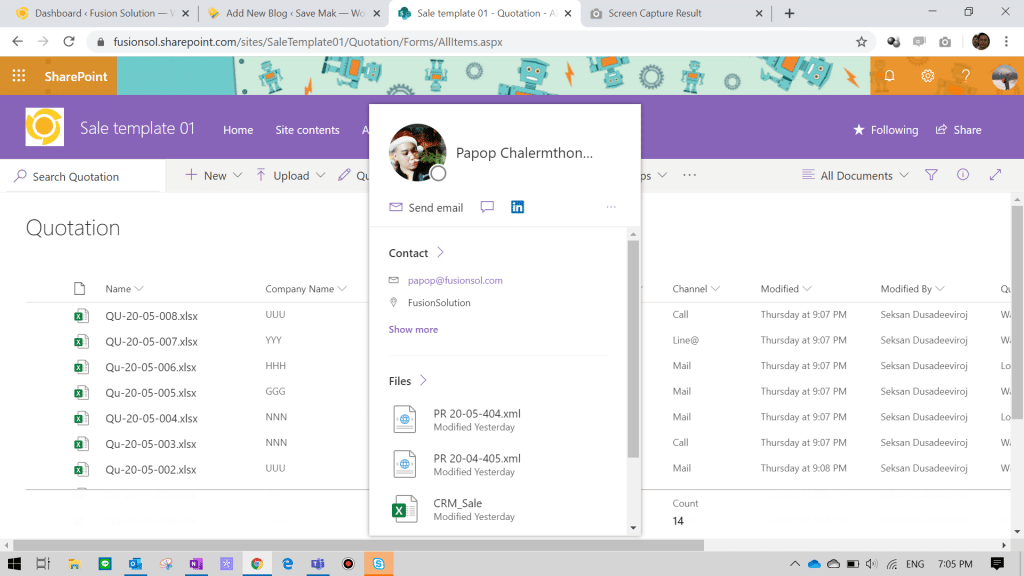Toggle Following star for the site
Viewport: 1024px width, 576px height.
tap(885, 130)
